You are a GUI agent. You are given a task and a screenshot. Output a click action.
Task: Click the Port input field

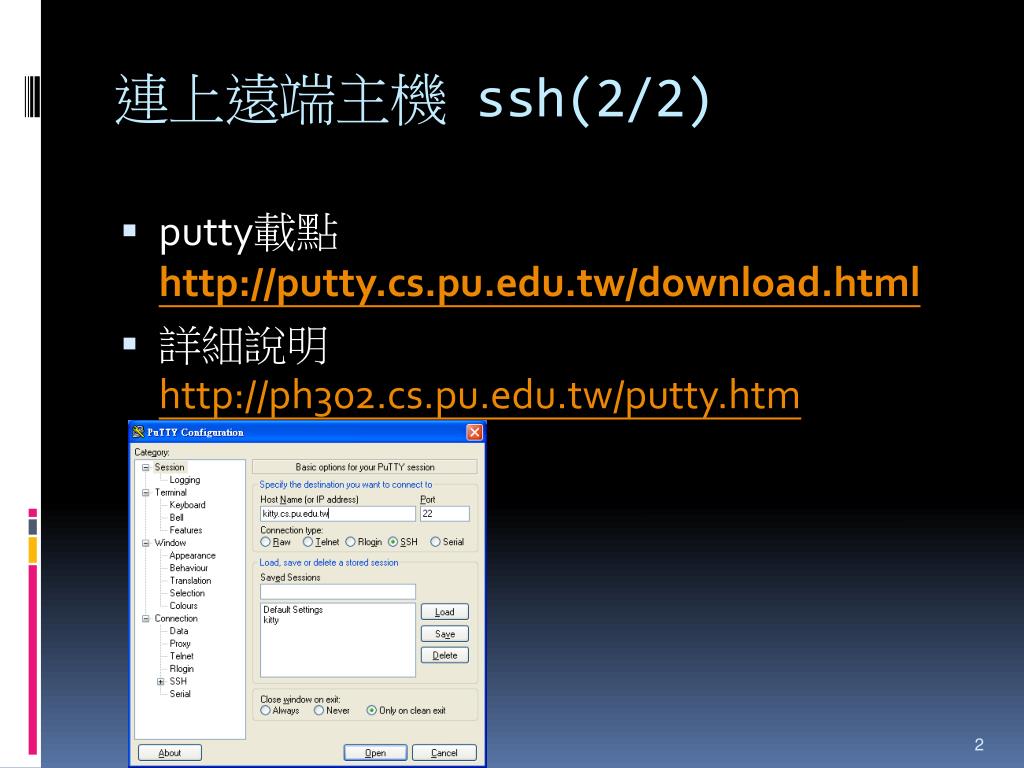click(x=445, y=514)
